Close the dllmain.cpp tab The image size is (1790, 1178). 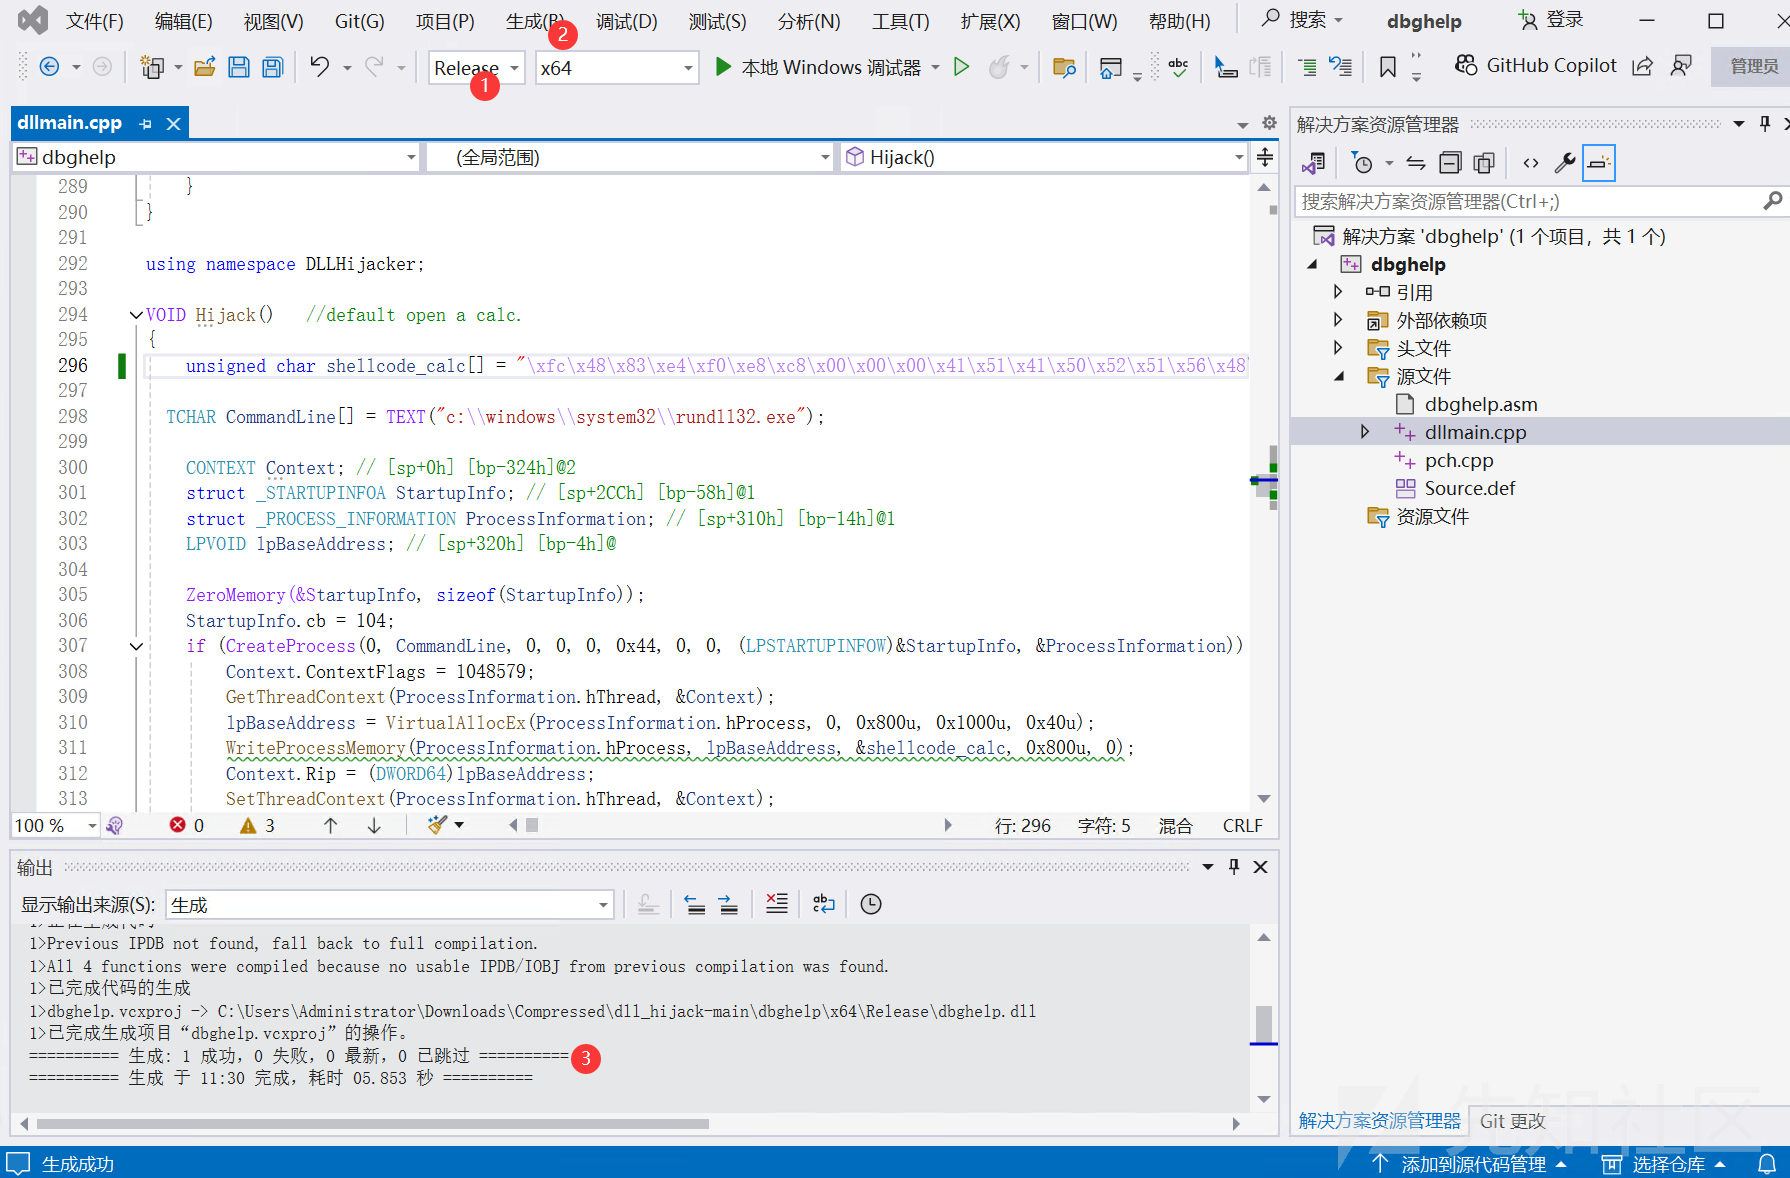point(174,124)
